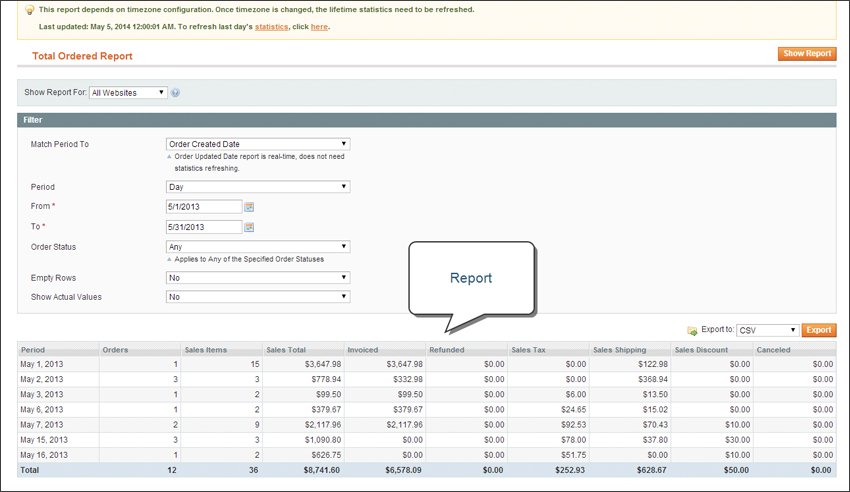Image resolution: width=850 pixels, height=492 pixels.
Task: Click the Sales Shipping column header
Action: (630, 349)
